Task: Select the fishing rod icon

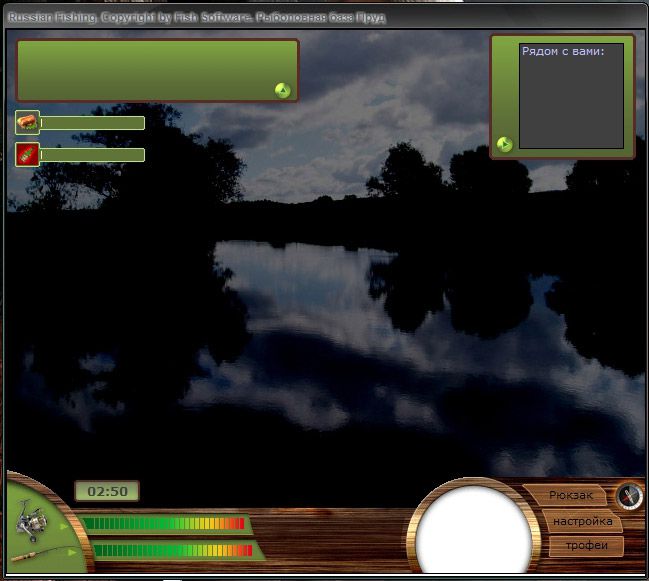Action: point(30,553)
